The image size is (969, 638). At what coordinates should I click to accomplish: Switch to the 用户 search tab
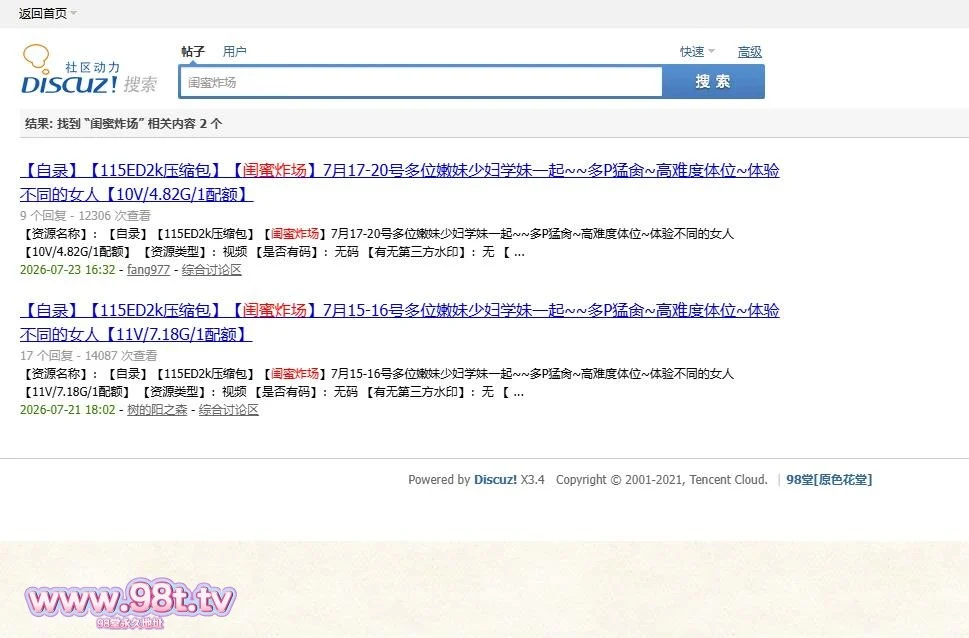(234, 51)
